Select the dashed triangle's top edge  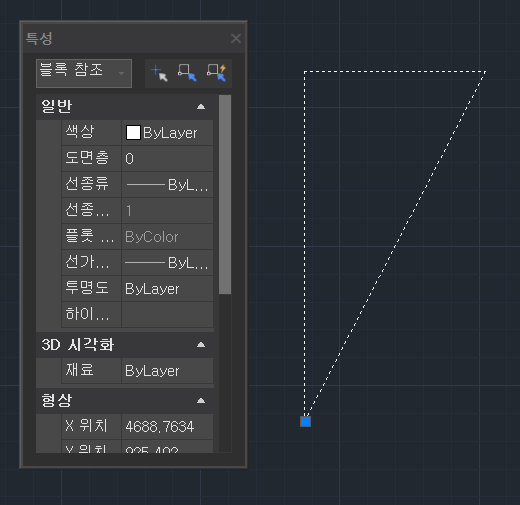(x=395, y=71)
